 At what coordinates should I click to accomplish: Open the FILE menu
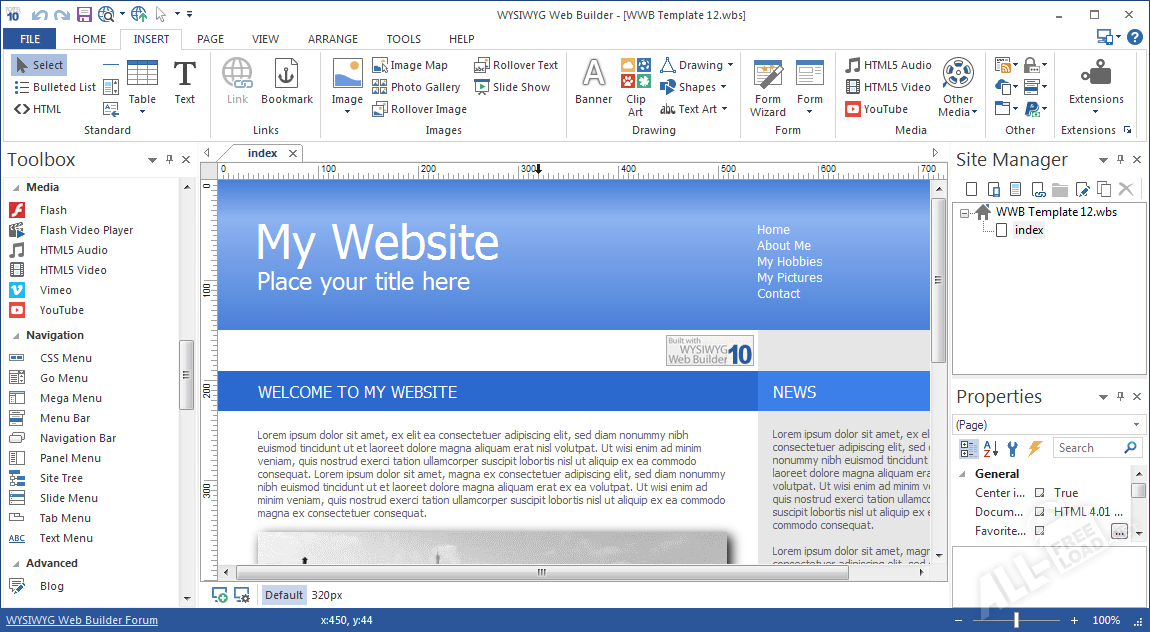pos(30,39)
